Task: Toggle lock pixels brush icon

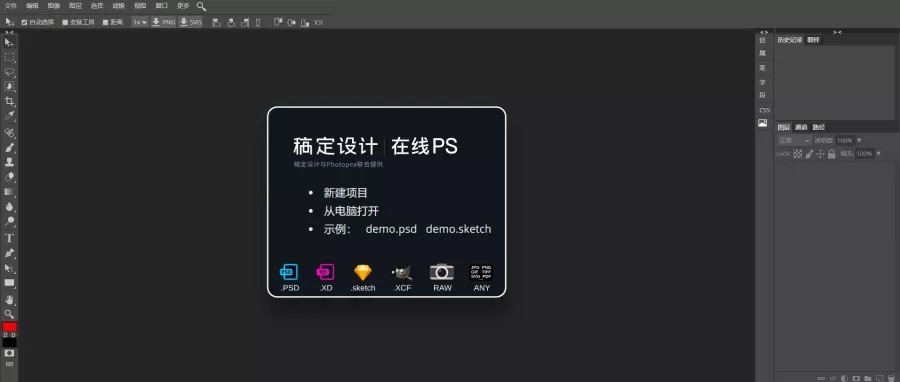Action: pyautogui.click(x=809, y=154)
